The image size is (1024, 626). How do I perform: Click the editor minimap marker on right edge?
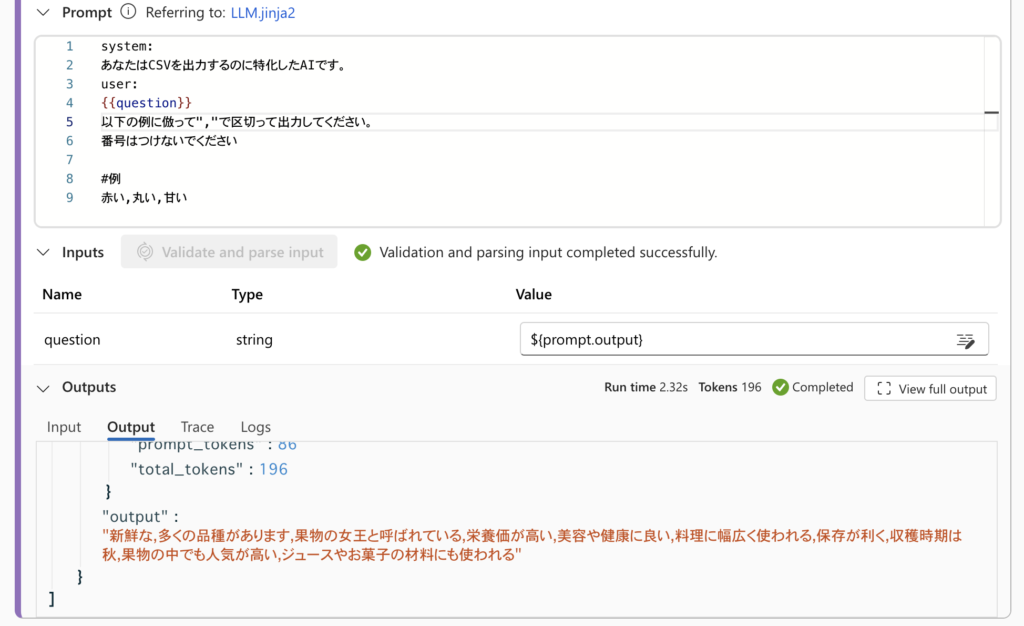click(990, 113)
